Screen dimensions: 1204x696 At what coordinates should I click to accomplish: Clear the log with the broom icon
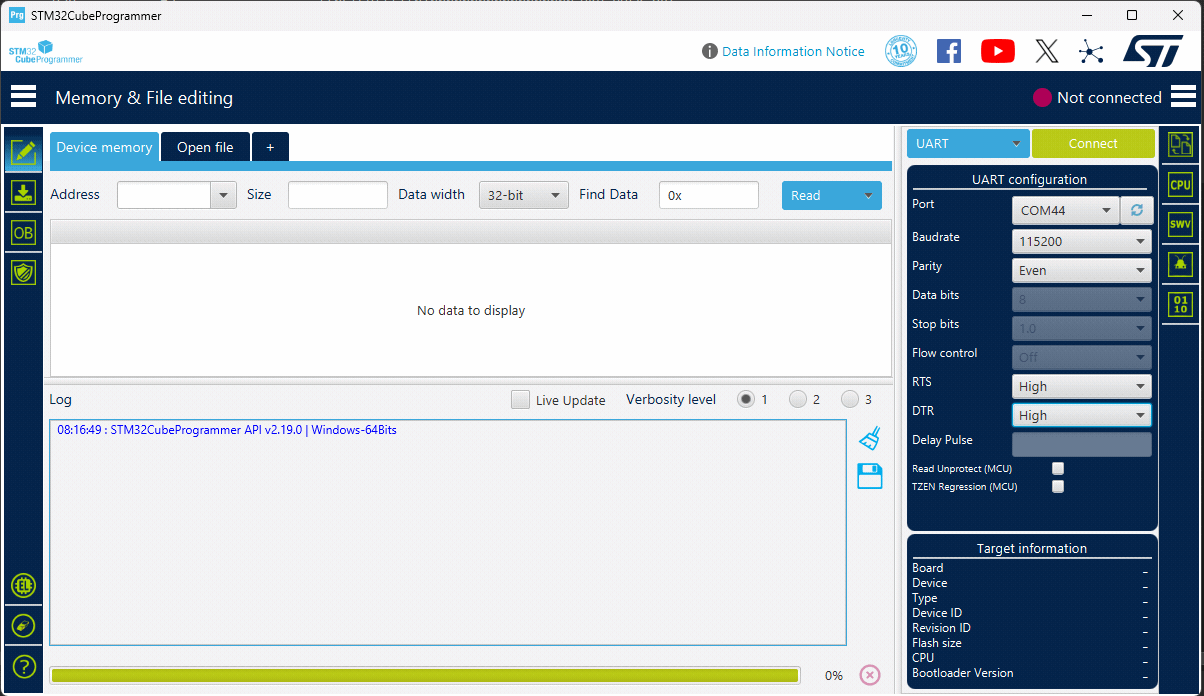(x=868, y=437)
